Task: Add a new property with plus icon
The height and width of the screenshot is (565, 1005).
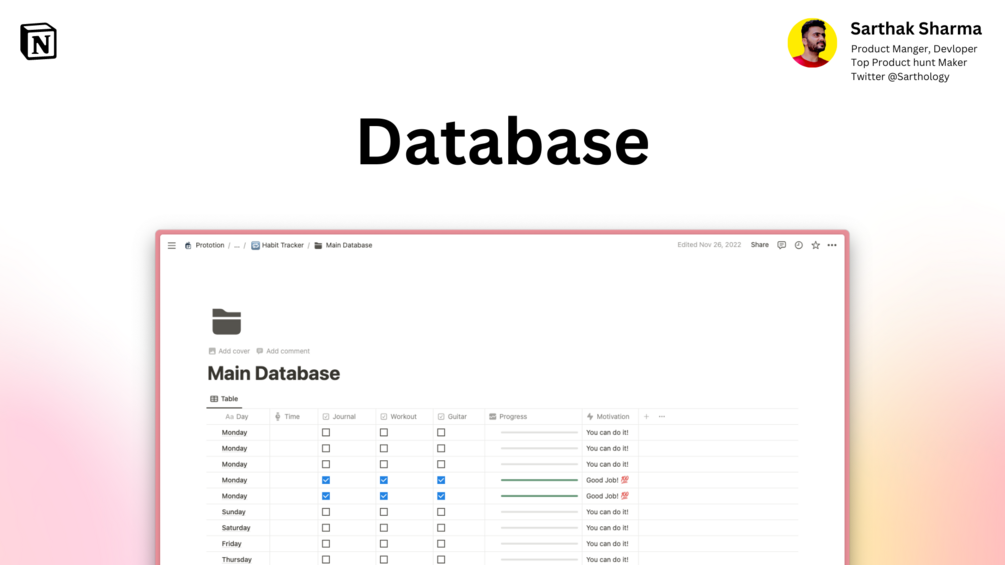Action: click(x=646, y=416)
